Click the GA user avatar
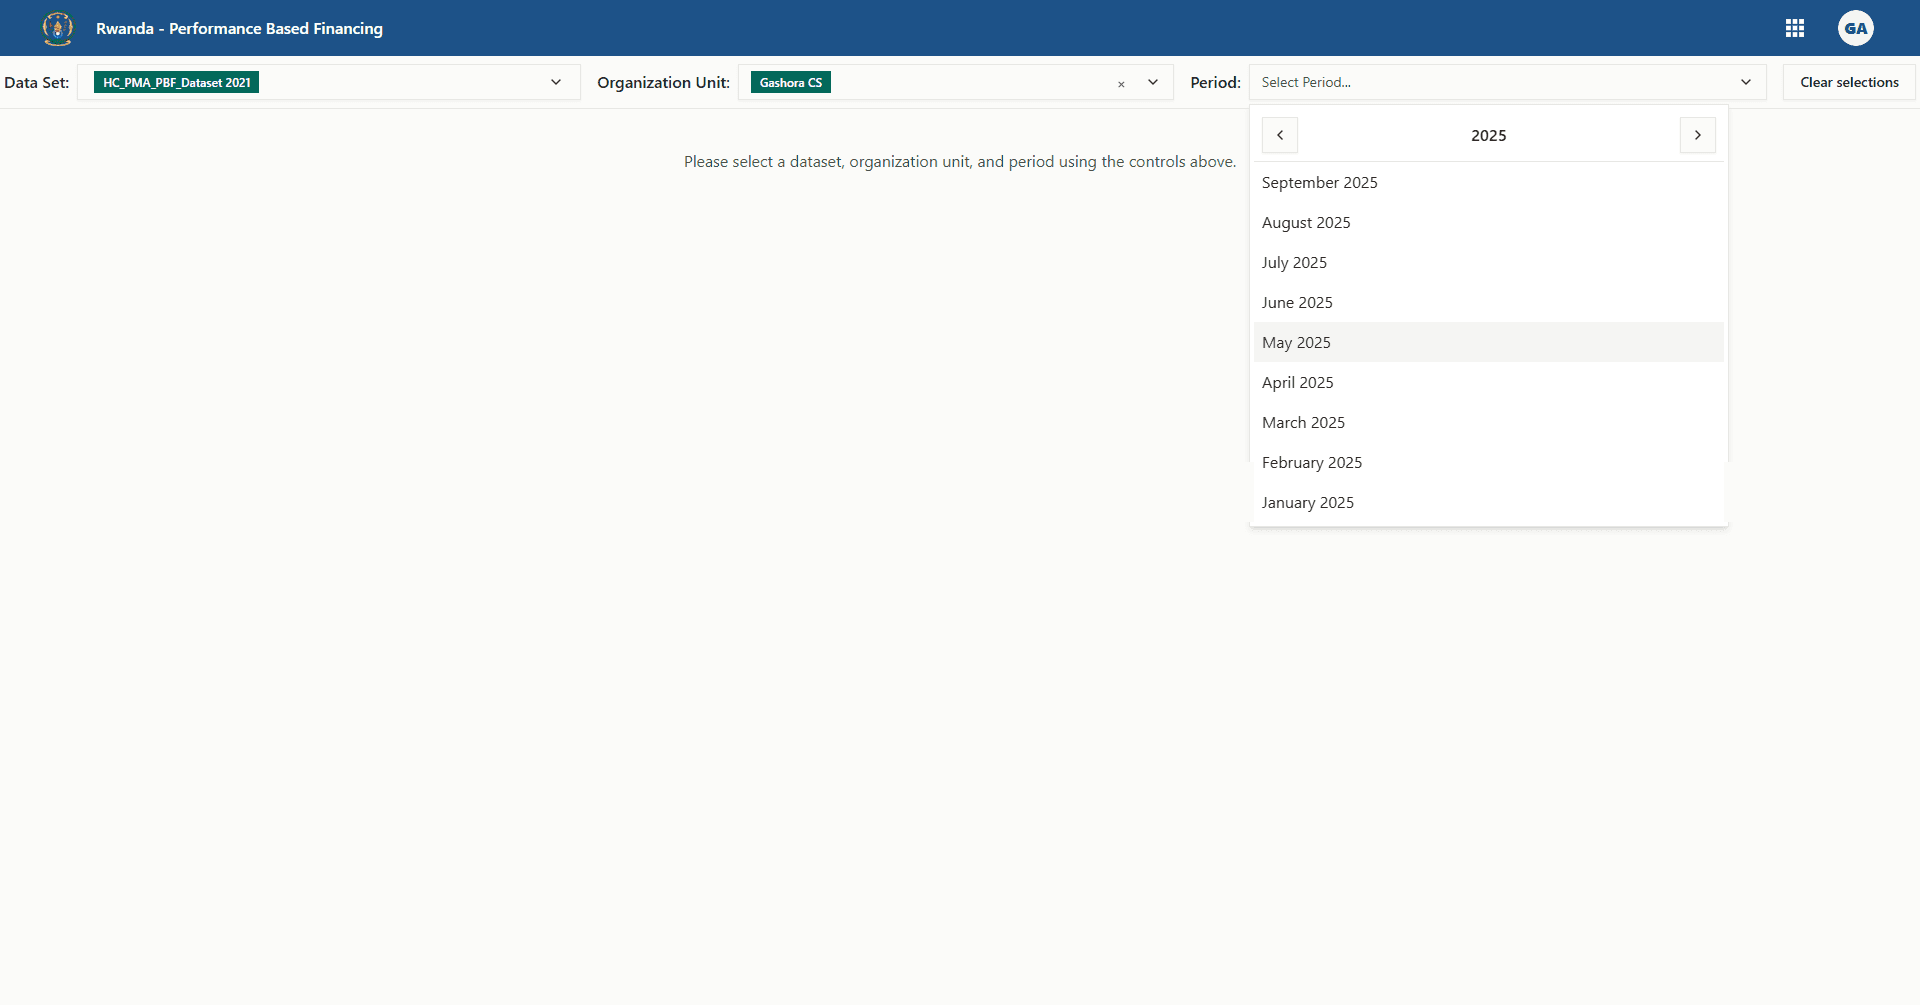This screenshot has height=1005, width=1920. click(1856, 28)
